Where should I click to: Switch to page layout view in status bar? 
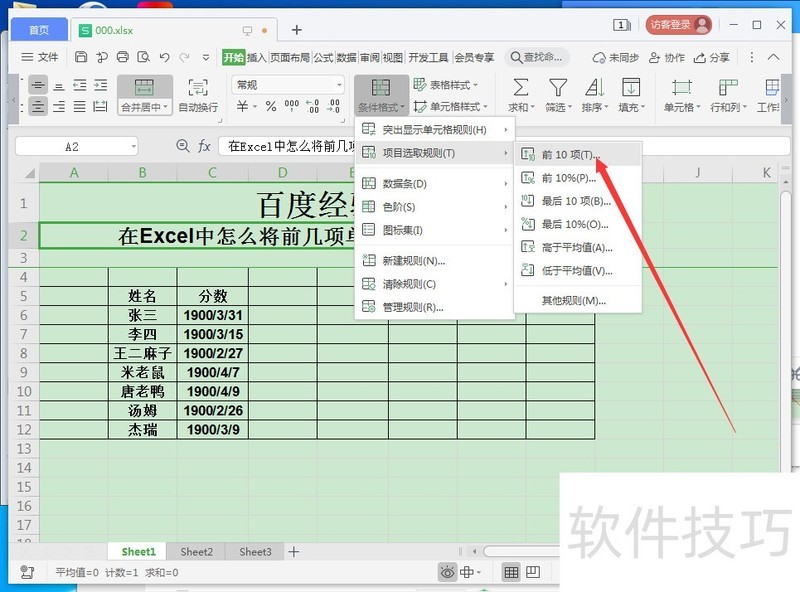[x=533, y=572]
